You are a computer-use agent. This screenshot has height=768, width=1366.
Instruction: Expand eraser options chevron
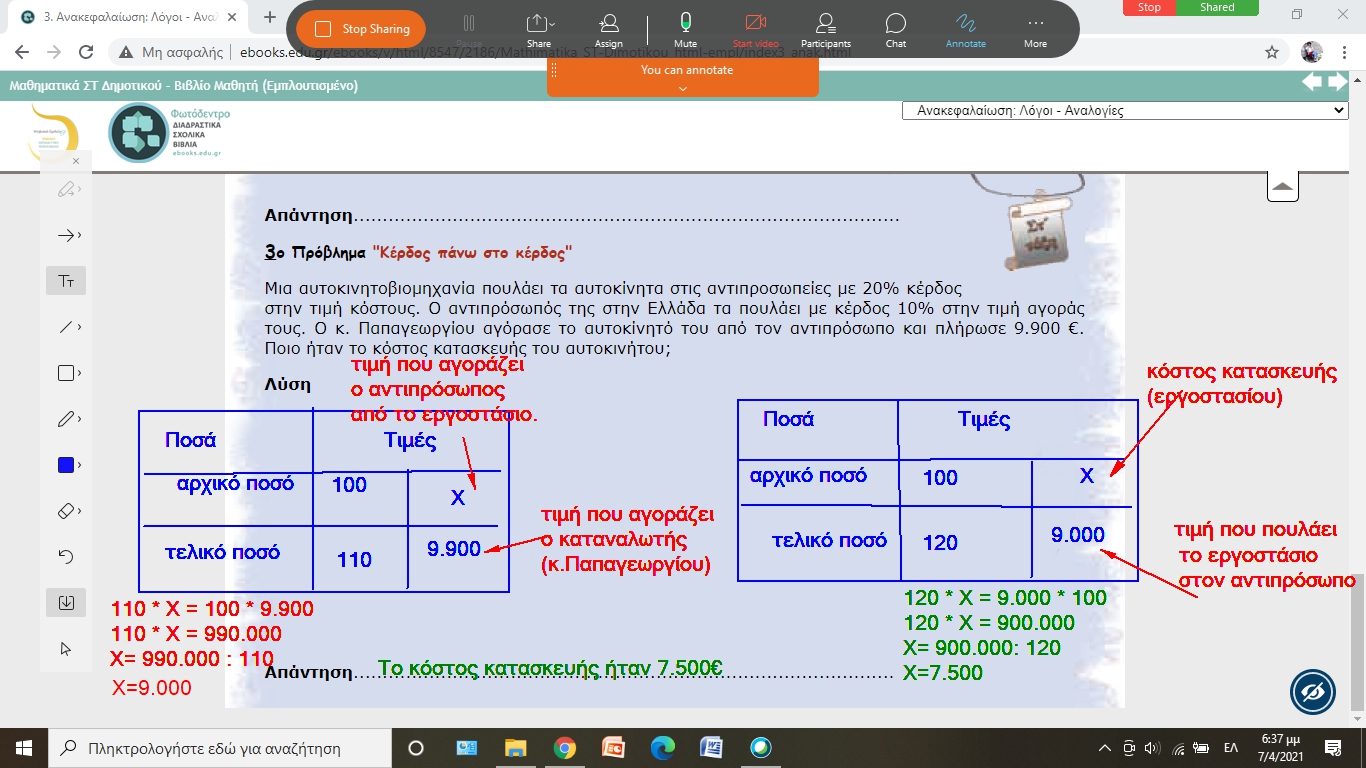click(80, 511)
